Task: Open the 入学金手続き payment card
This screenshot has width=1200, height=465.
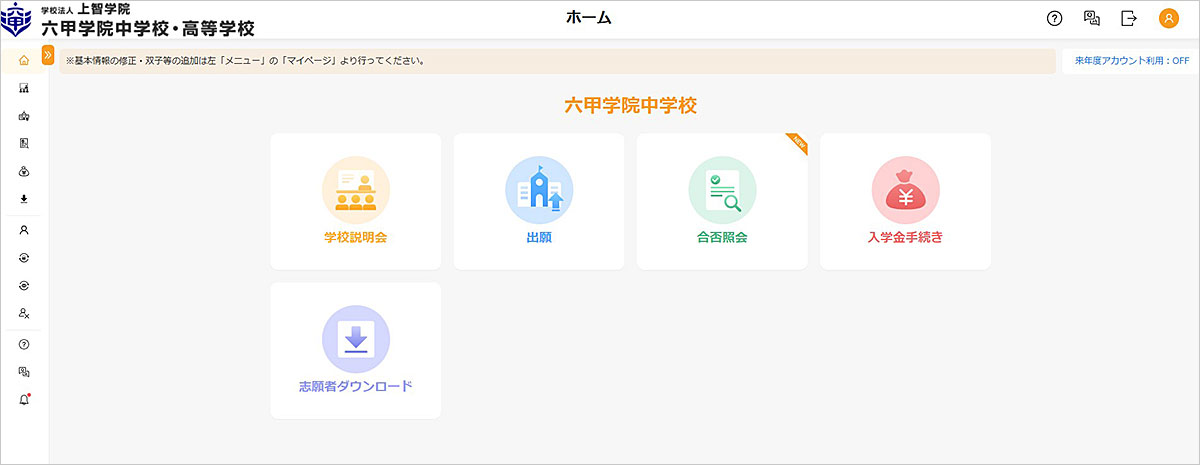Action: 904,201
